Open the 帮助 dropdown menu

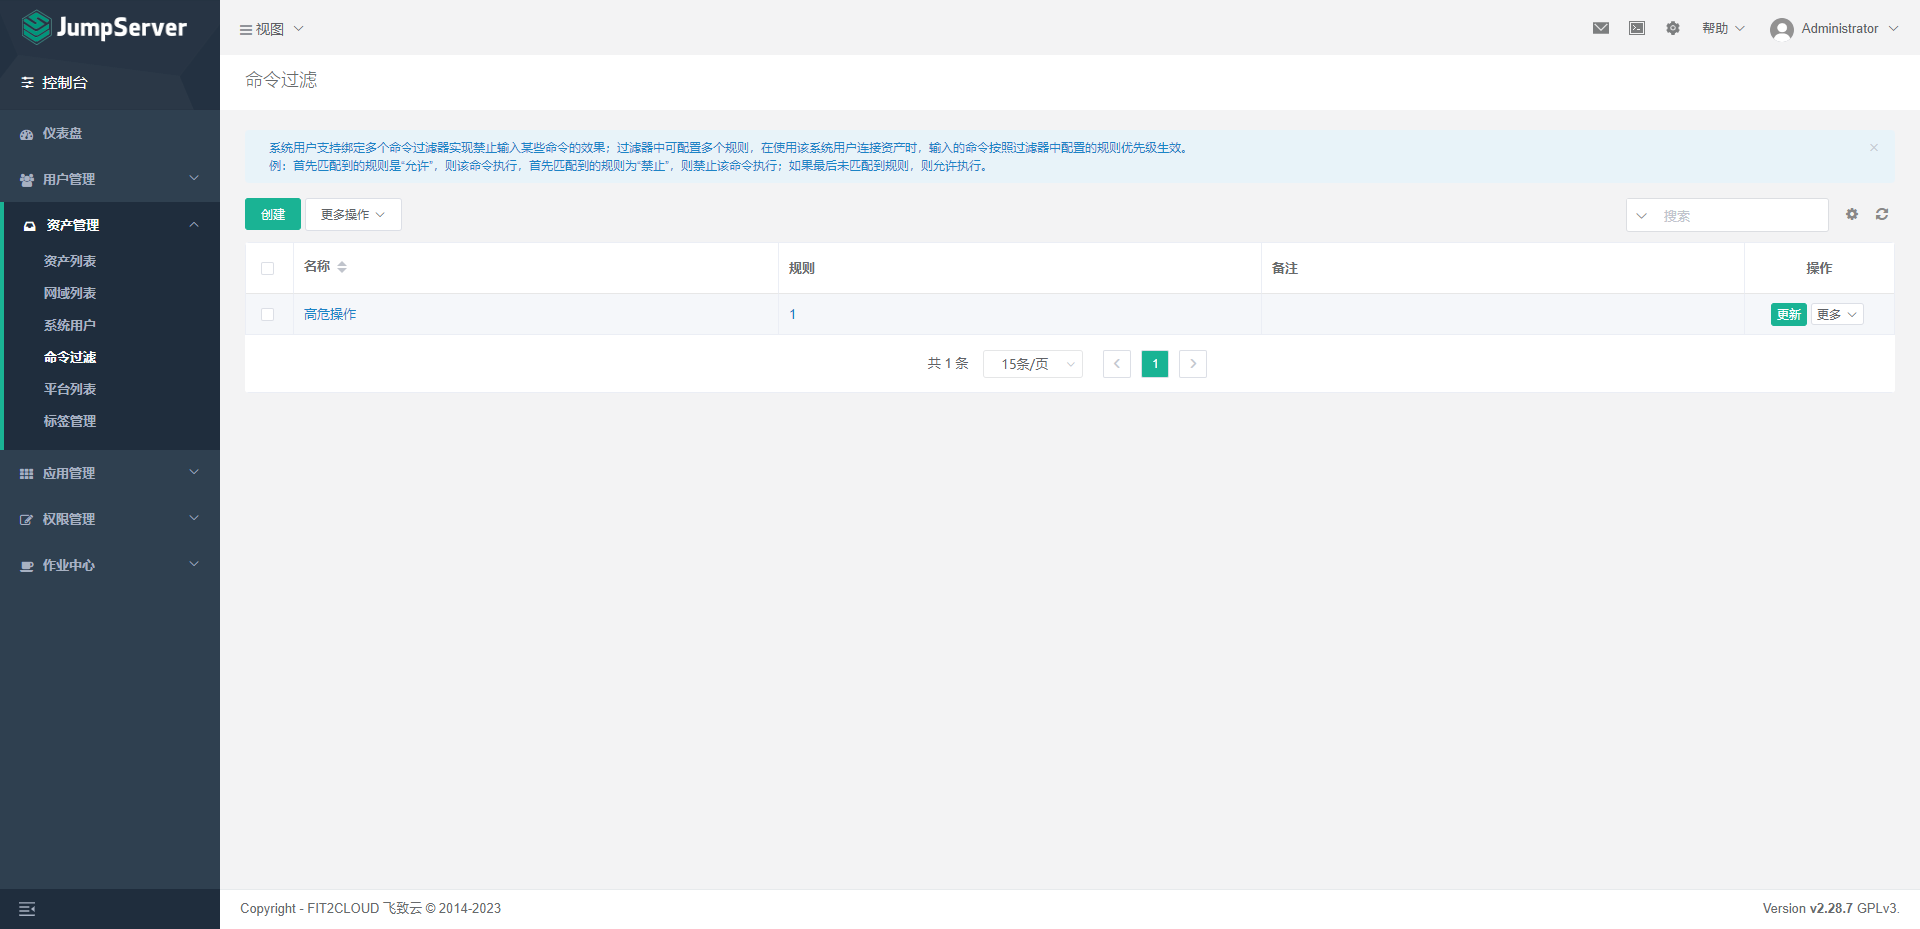tap(1724, 28)
